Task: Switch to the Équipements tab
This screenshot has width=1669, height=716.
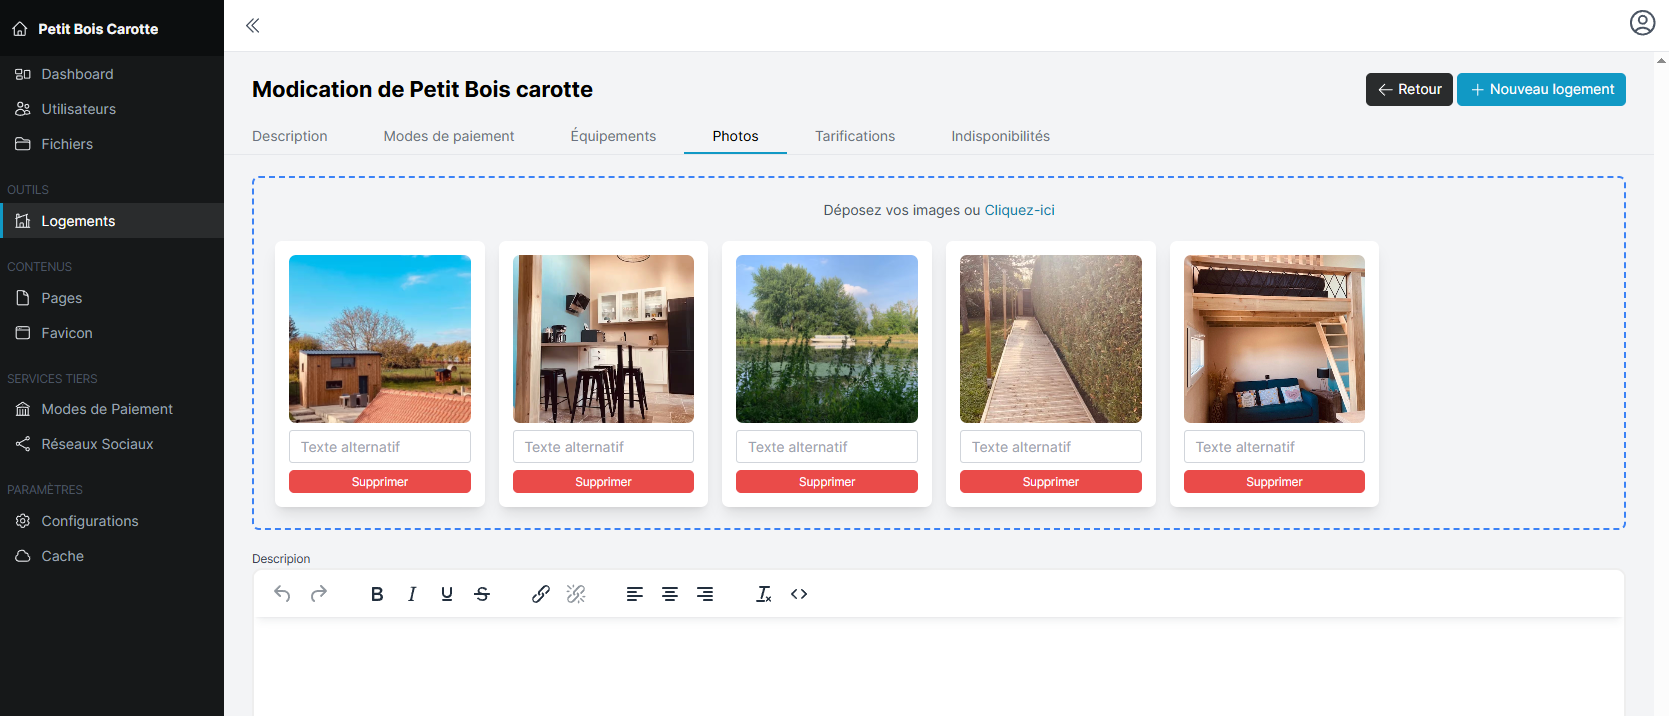Action: click(613, 136)
